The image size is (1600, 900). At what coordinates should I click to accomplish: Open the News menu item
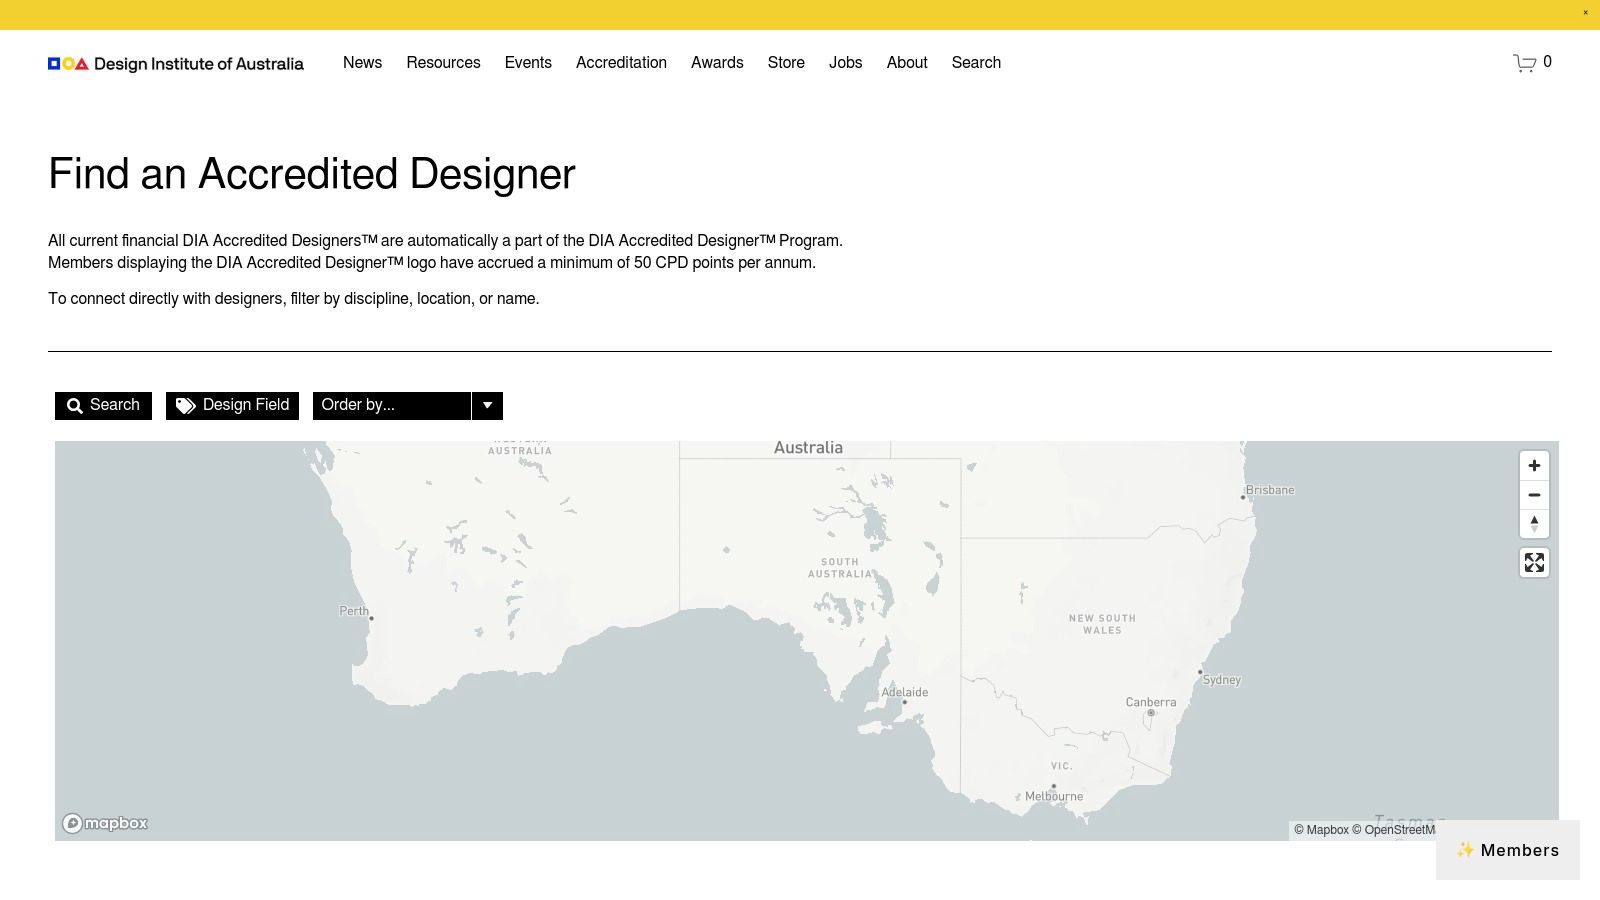(x=362, y=62)
